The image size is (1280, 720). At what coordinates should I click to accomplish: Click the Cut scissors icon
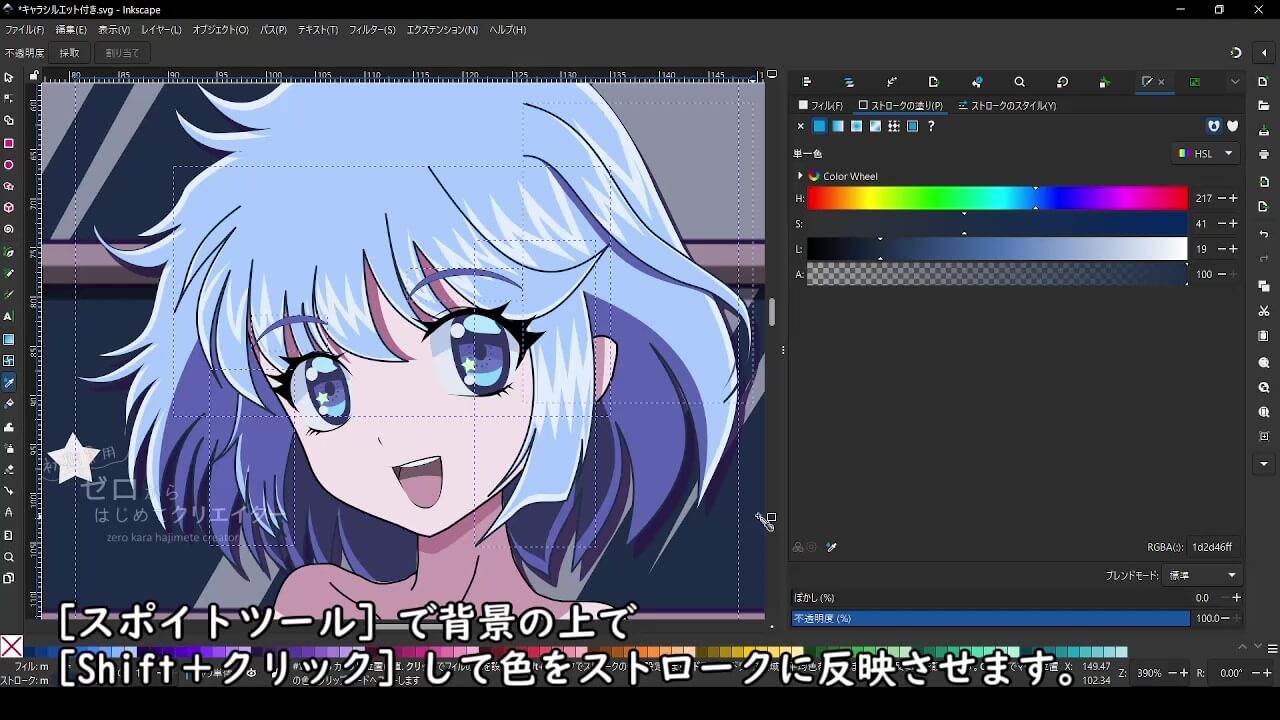1264,311
